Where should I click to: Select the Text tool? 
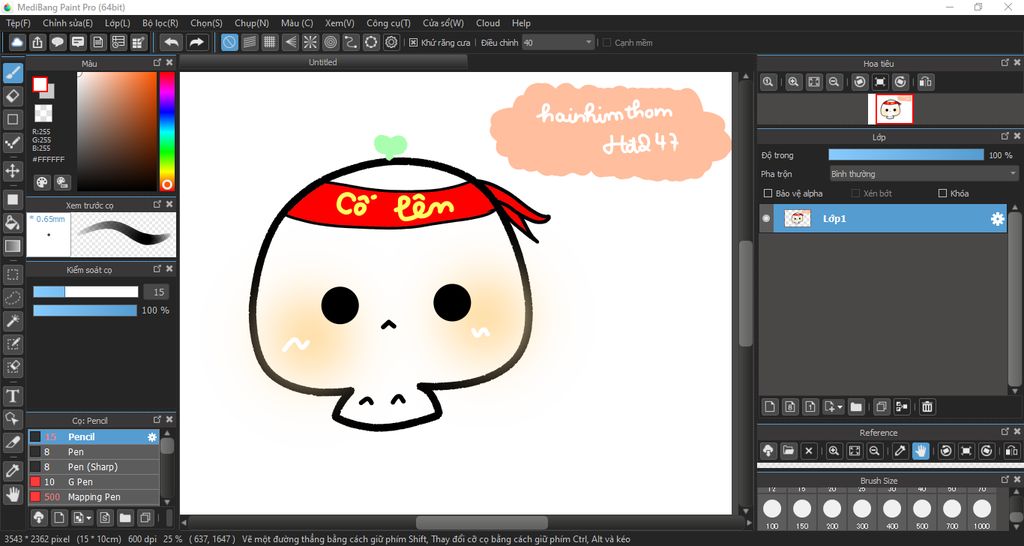tap(12, 396)
